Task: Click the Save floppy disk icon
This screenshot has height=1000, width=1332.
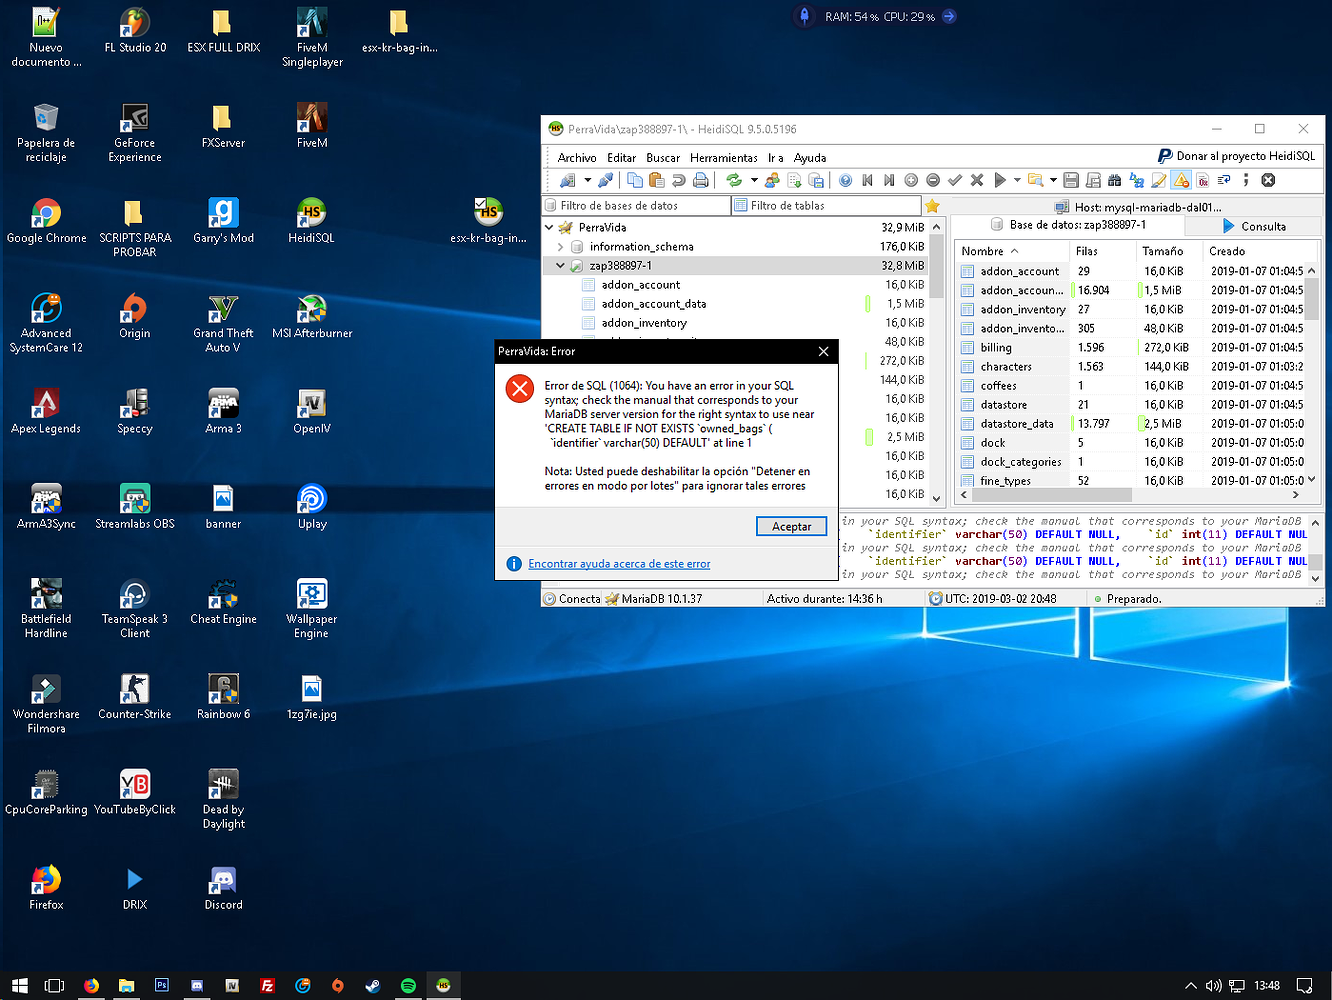Action: (x=1071, y=181)
